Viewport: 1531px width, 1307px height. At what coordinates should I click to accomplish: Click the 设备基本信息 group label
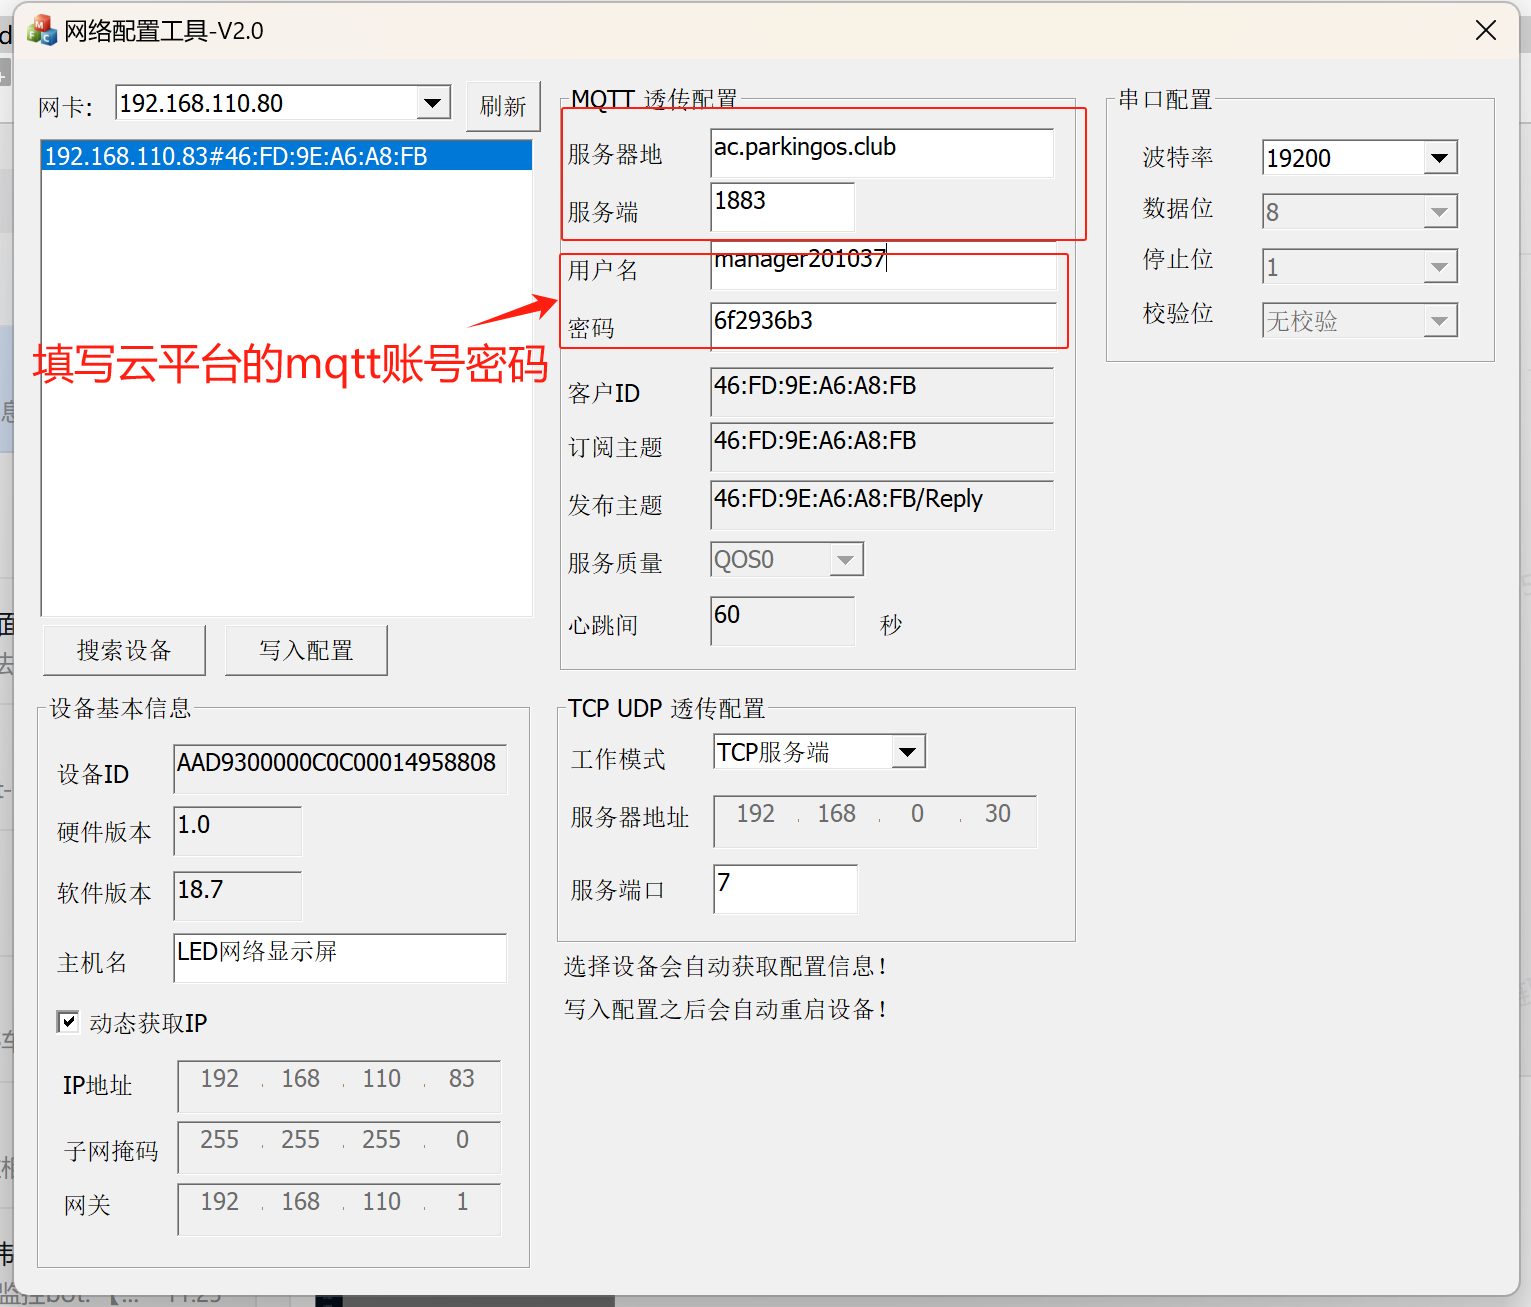tap(120, 708)
